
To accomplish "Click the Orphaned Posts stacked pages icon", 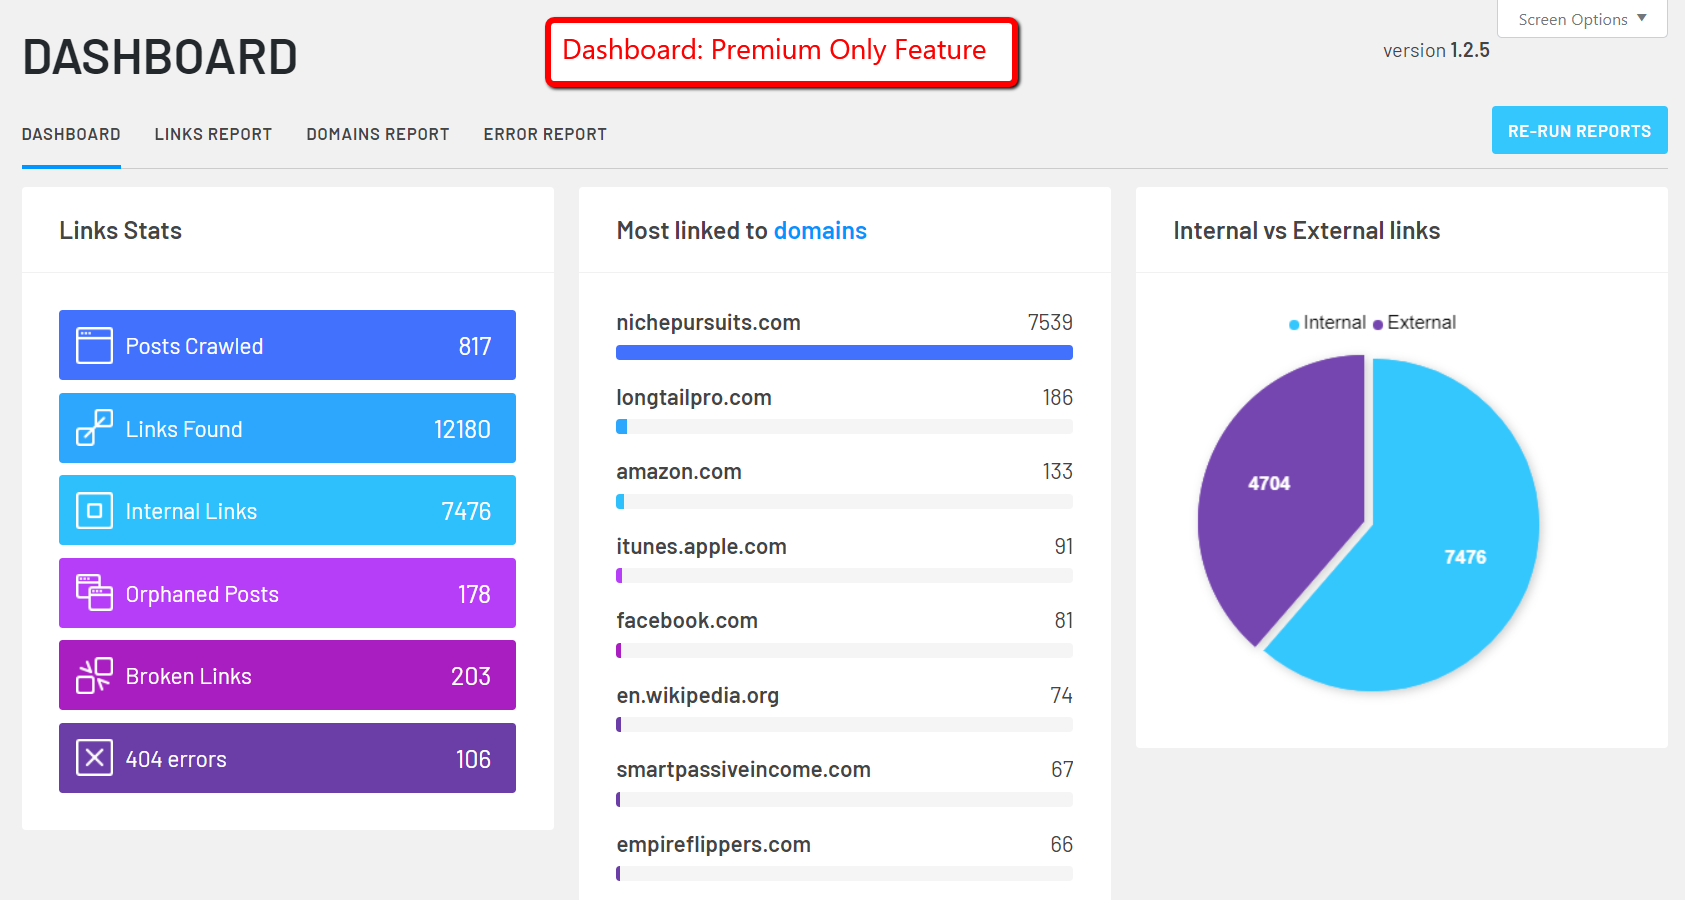I will (92, 593).
